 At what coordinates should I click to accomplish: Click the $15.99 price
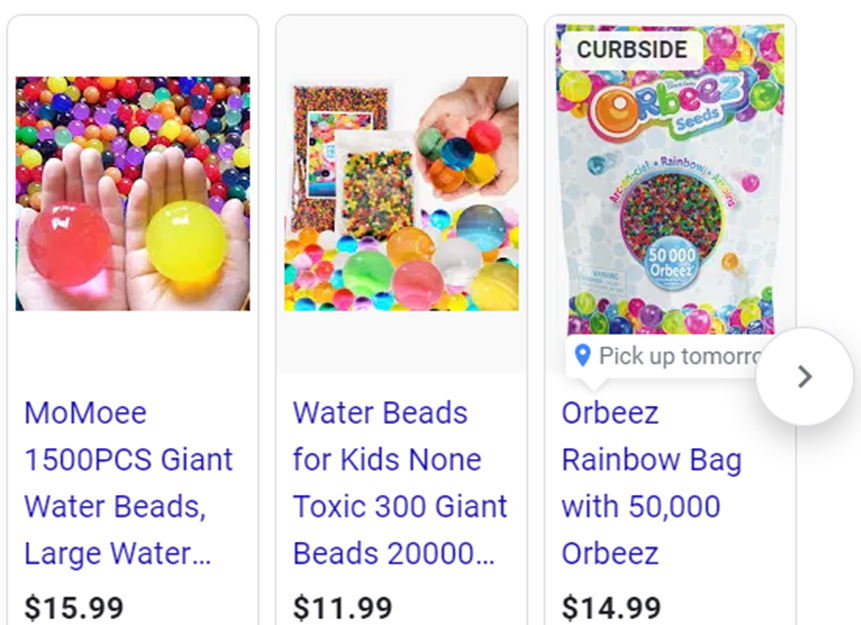tap(74, 608)
